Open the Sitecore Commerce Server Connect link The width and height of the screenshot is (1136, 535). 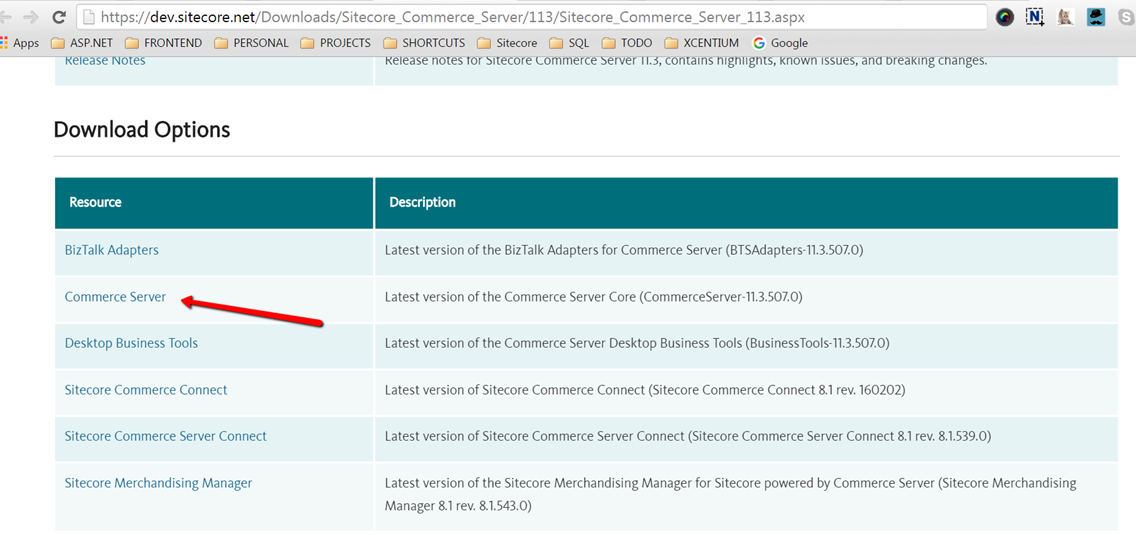165,436
